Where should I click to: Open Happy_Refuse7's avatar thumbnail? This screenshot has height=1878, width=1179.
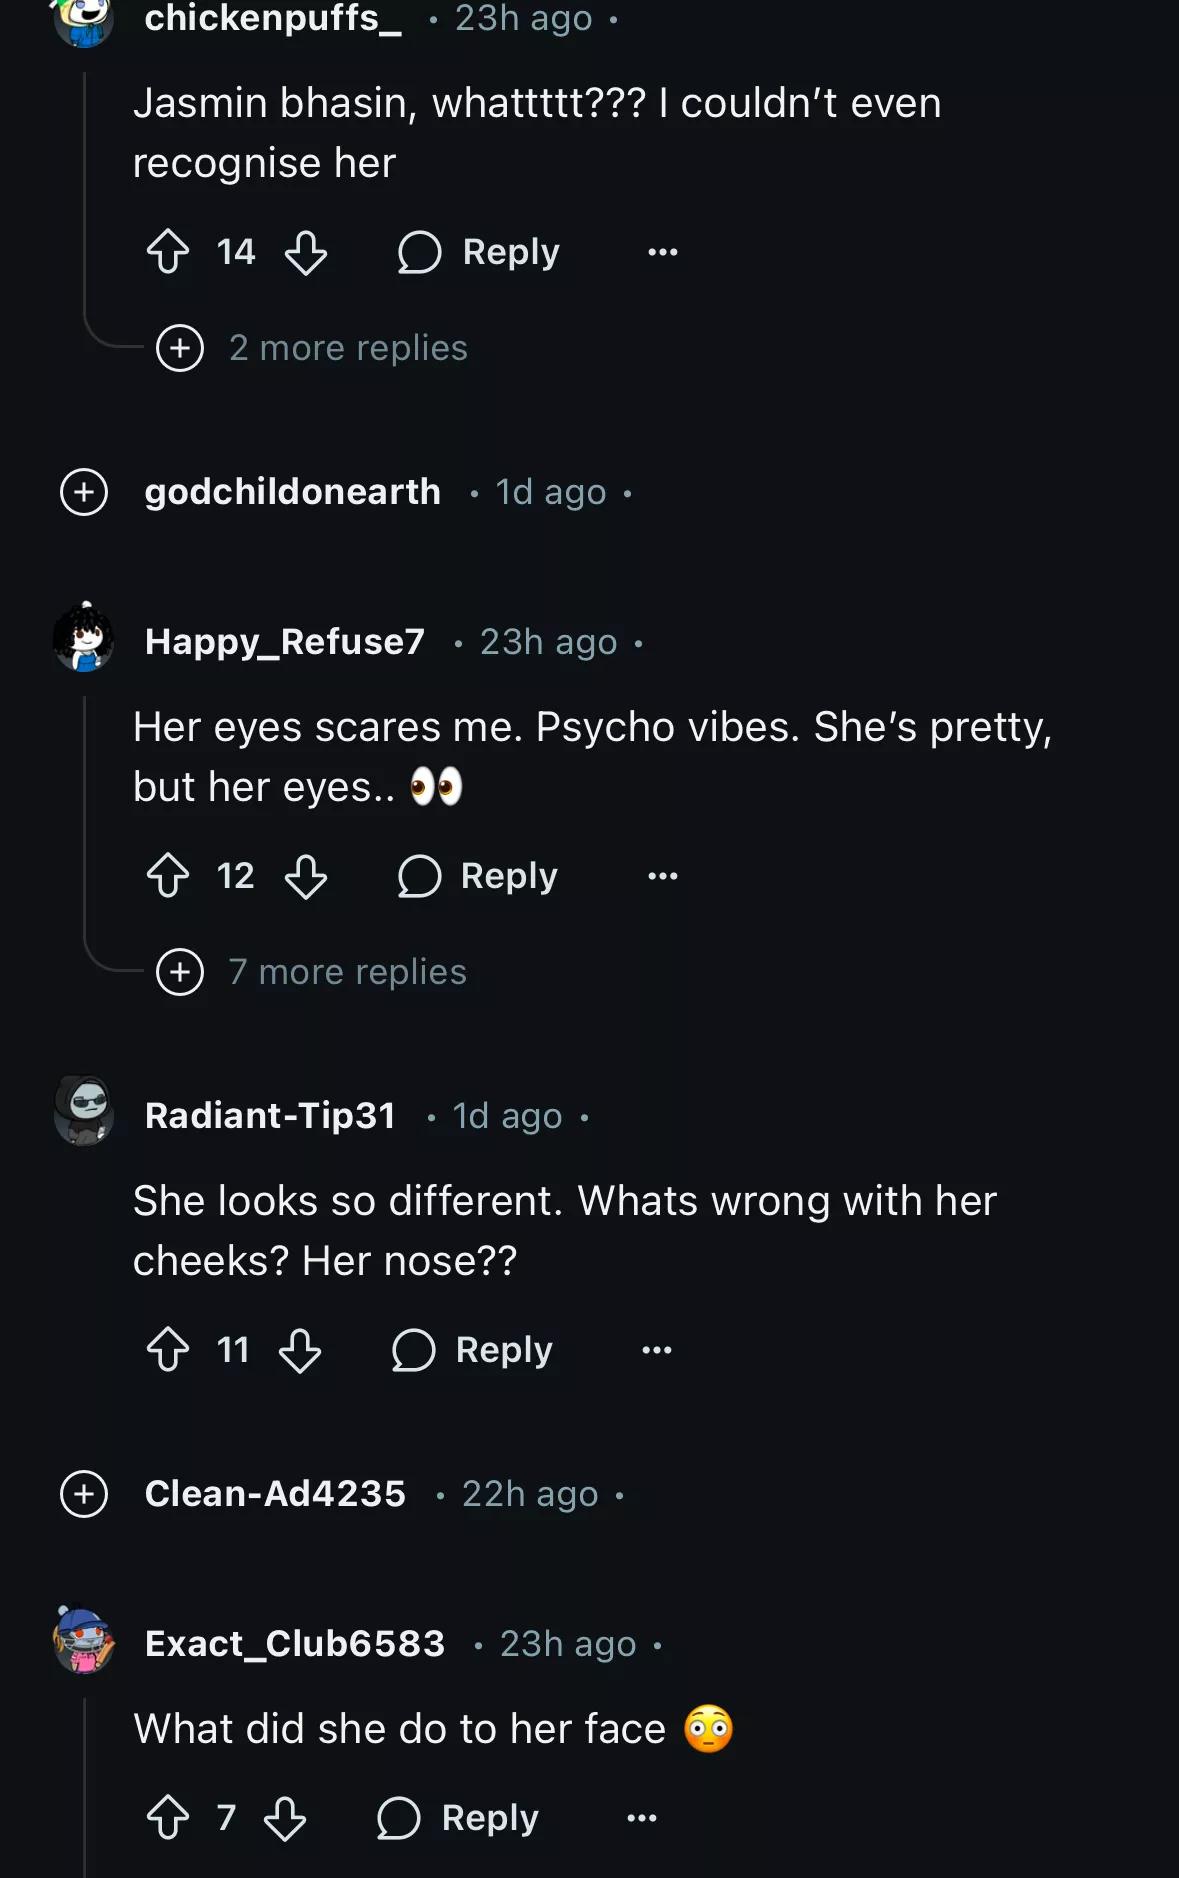point(84,638)
